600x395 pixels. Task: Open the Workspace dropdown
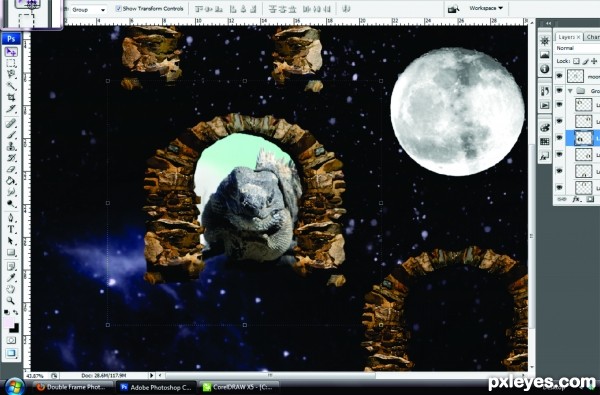(x=486, y=8)
